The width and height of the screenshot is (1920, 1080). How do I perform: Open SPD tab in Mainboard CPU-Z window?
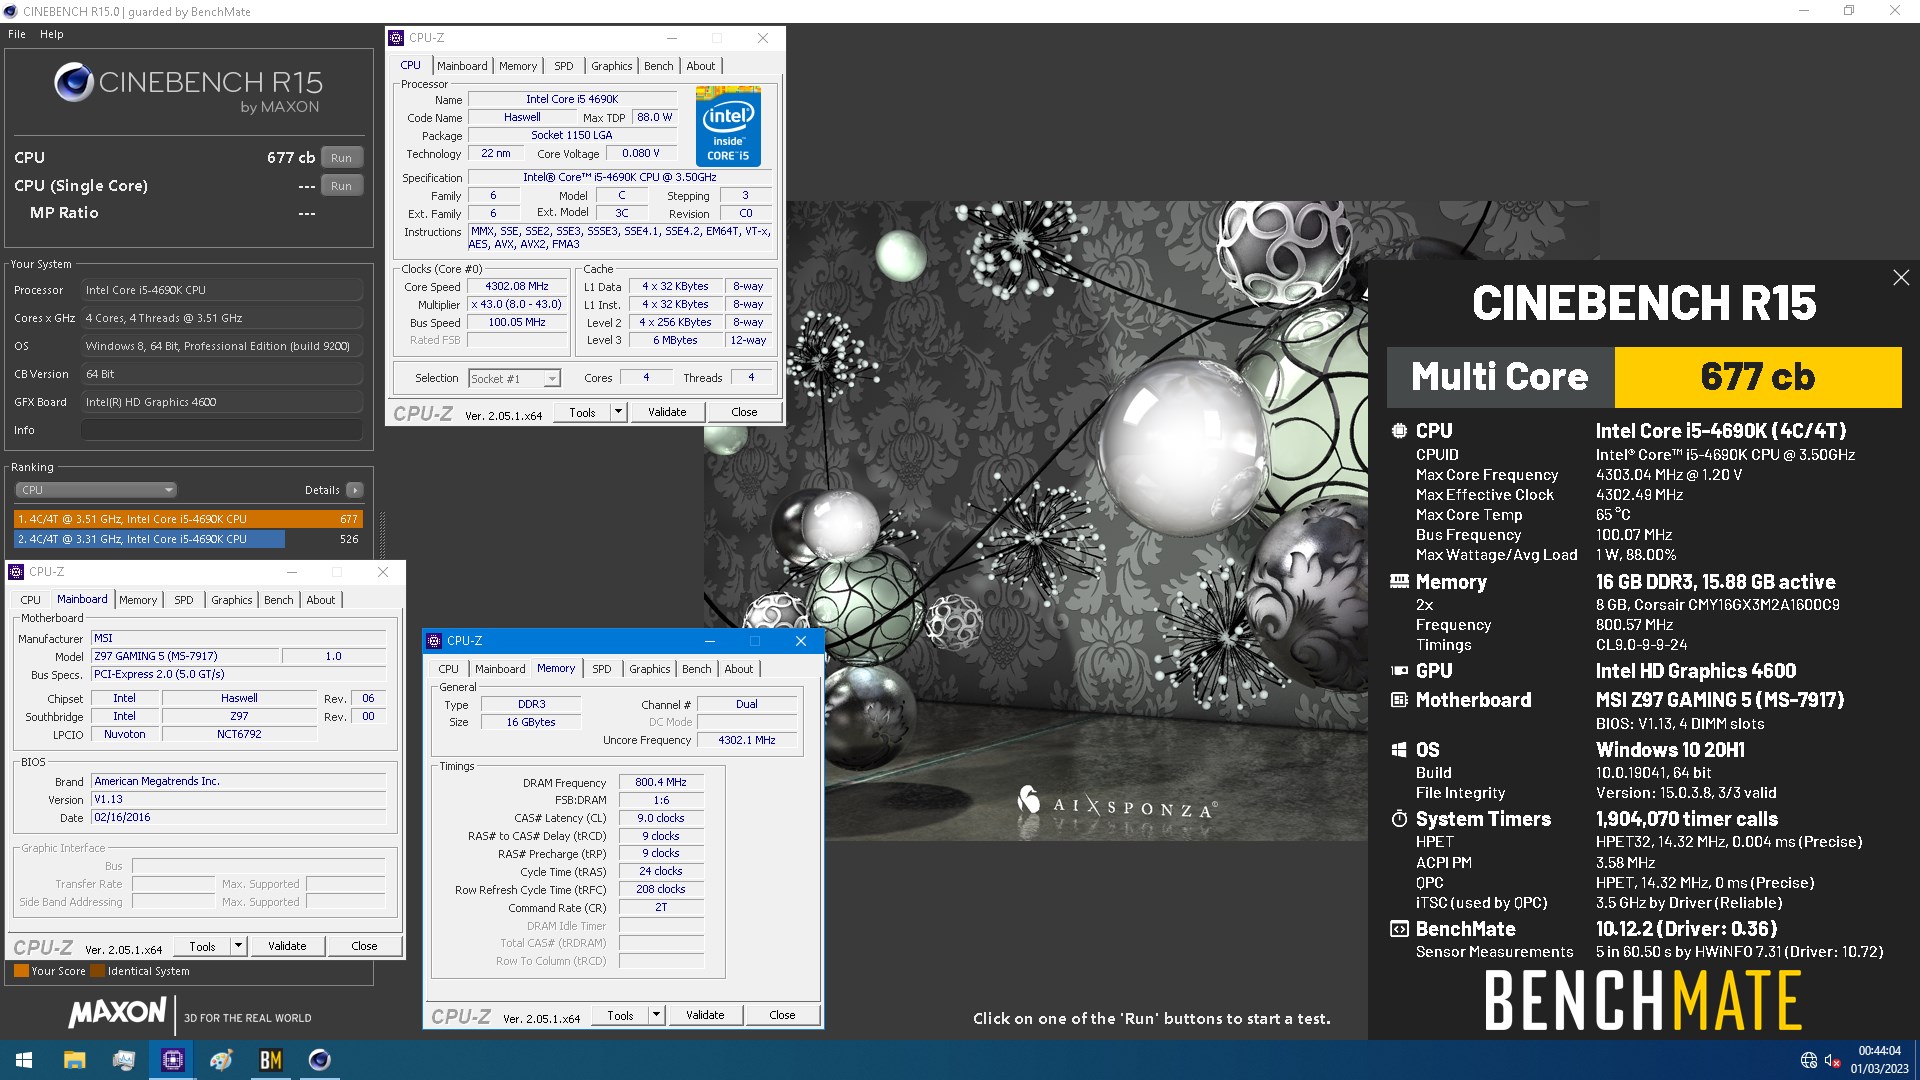tap(184, 600)
